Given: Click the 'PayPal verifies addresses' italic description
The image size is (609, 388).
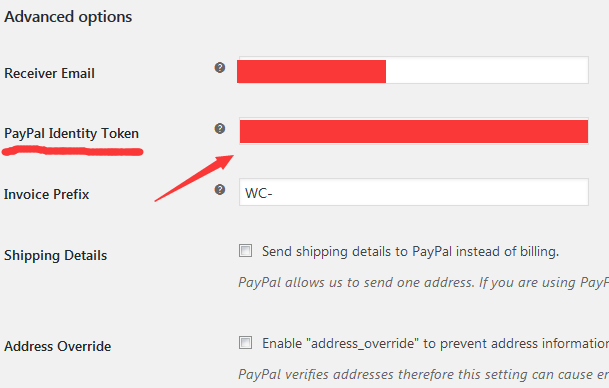Looking at the screenshot, I should 423,374.
